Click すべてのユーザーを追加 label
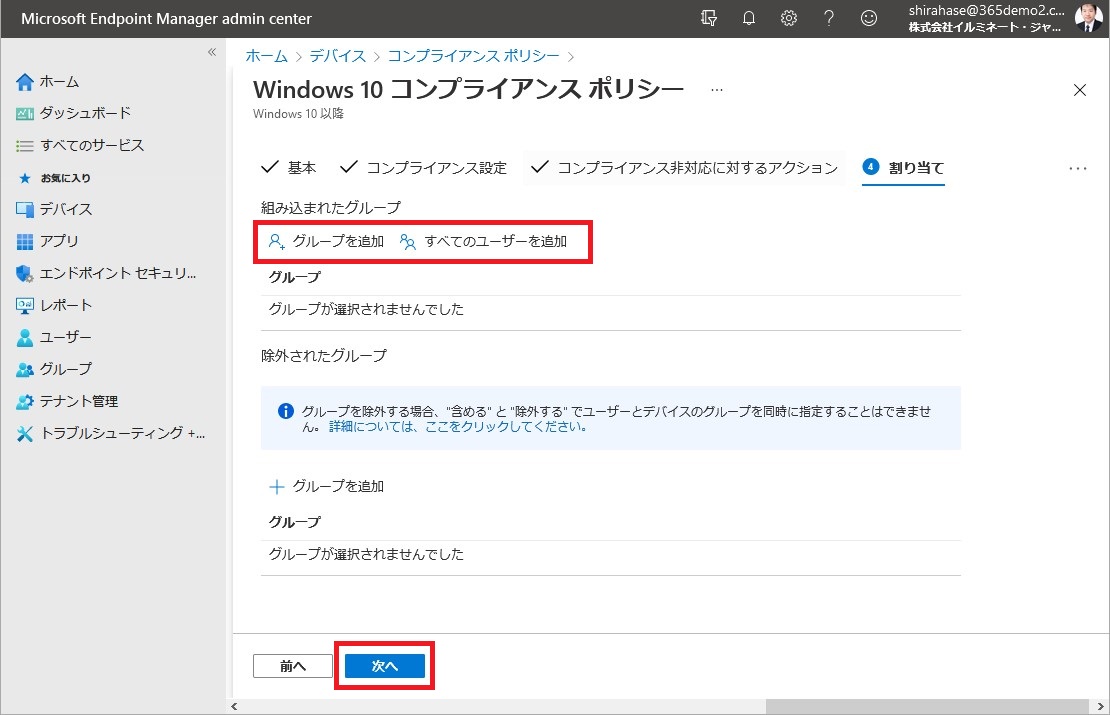 [x=496, y=241]
